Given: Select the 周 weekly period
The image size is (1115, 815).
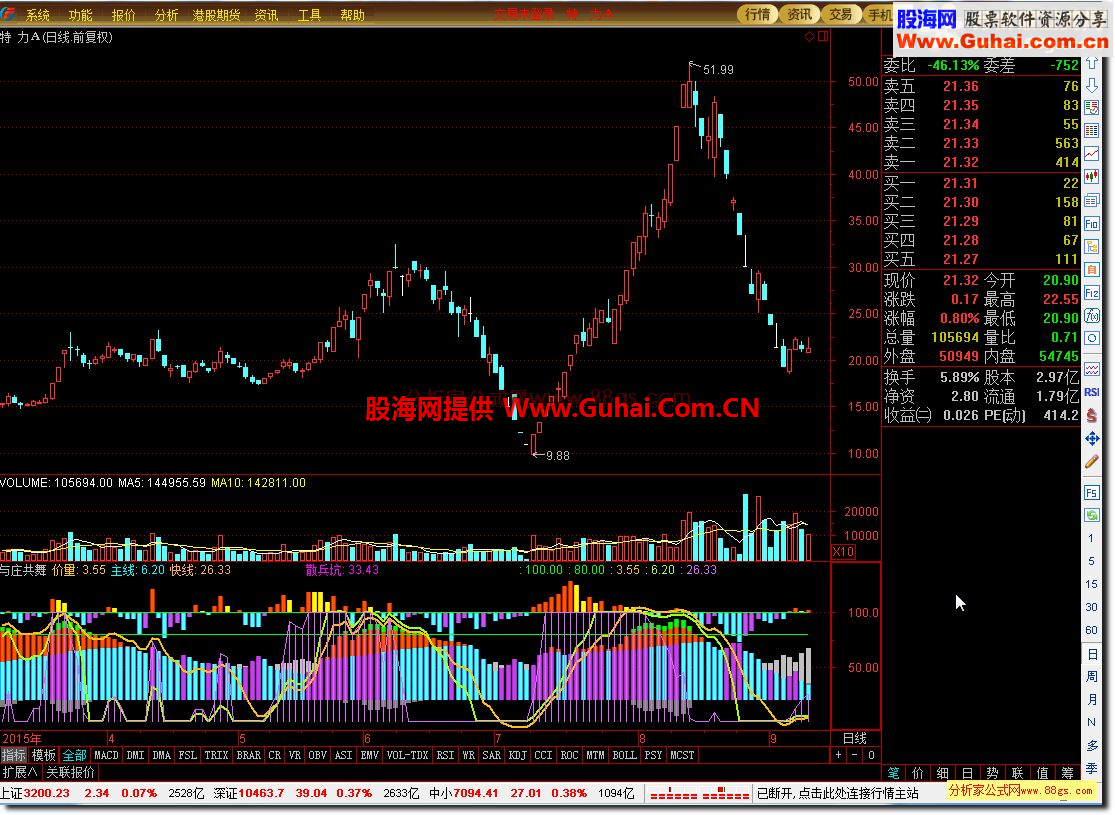Looking at the screenshot, I should click(1092, 676).
